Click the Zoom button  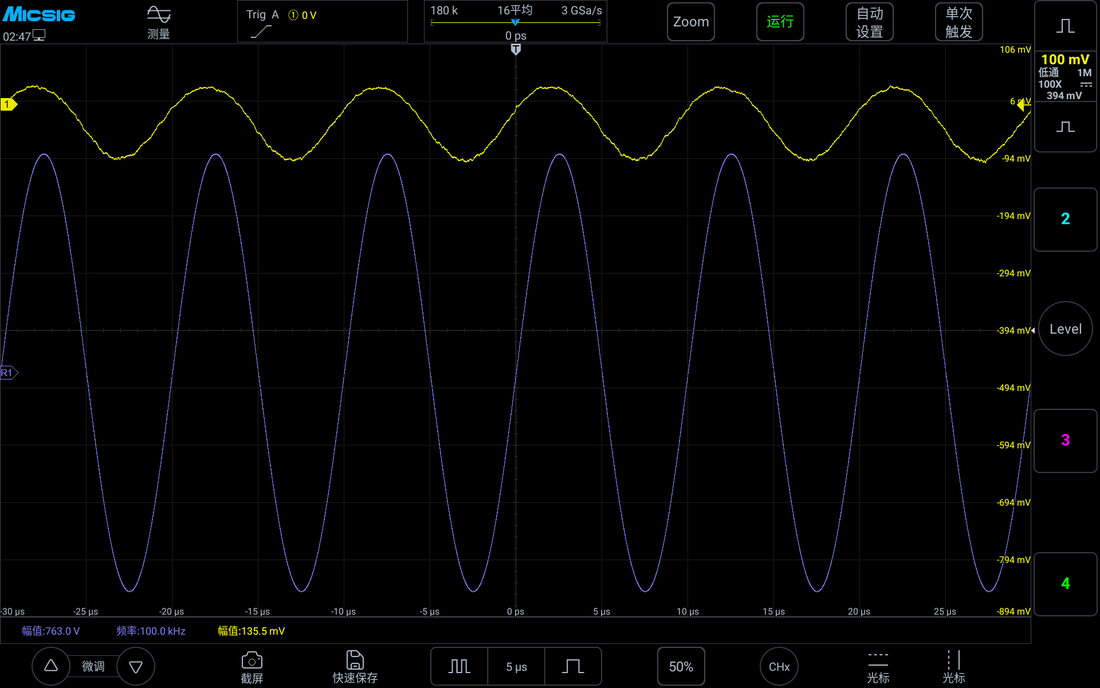[691, 22]
